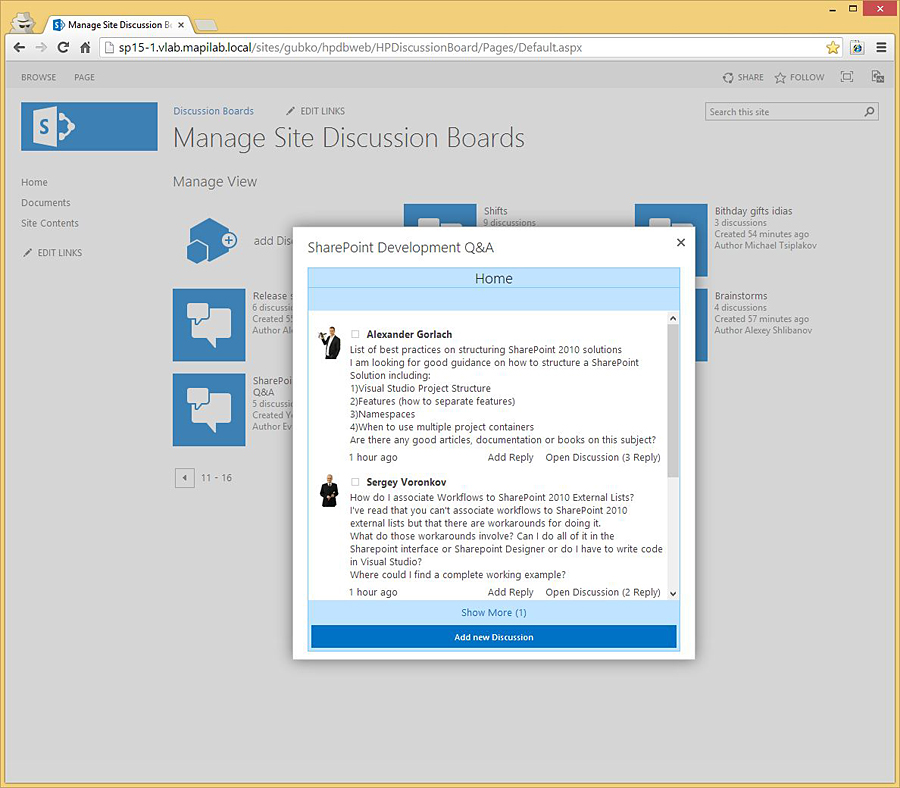Open the browser home page
900x788 pixels.
(85, 48)
